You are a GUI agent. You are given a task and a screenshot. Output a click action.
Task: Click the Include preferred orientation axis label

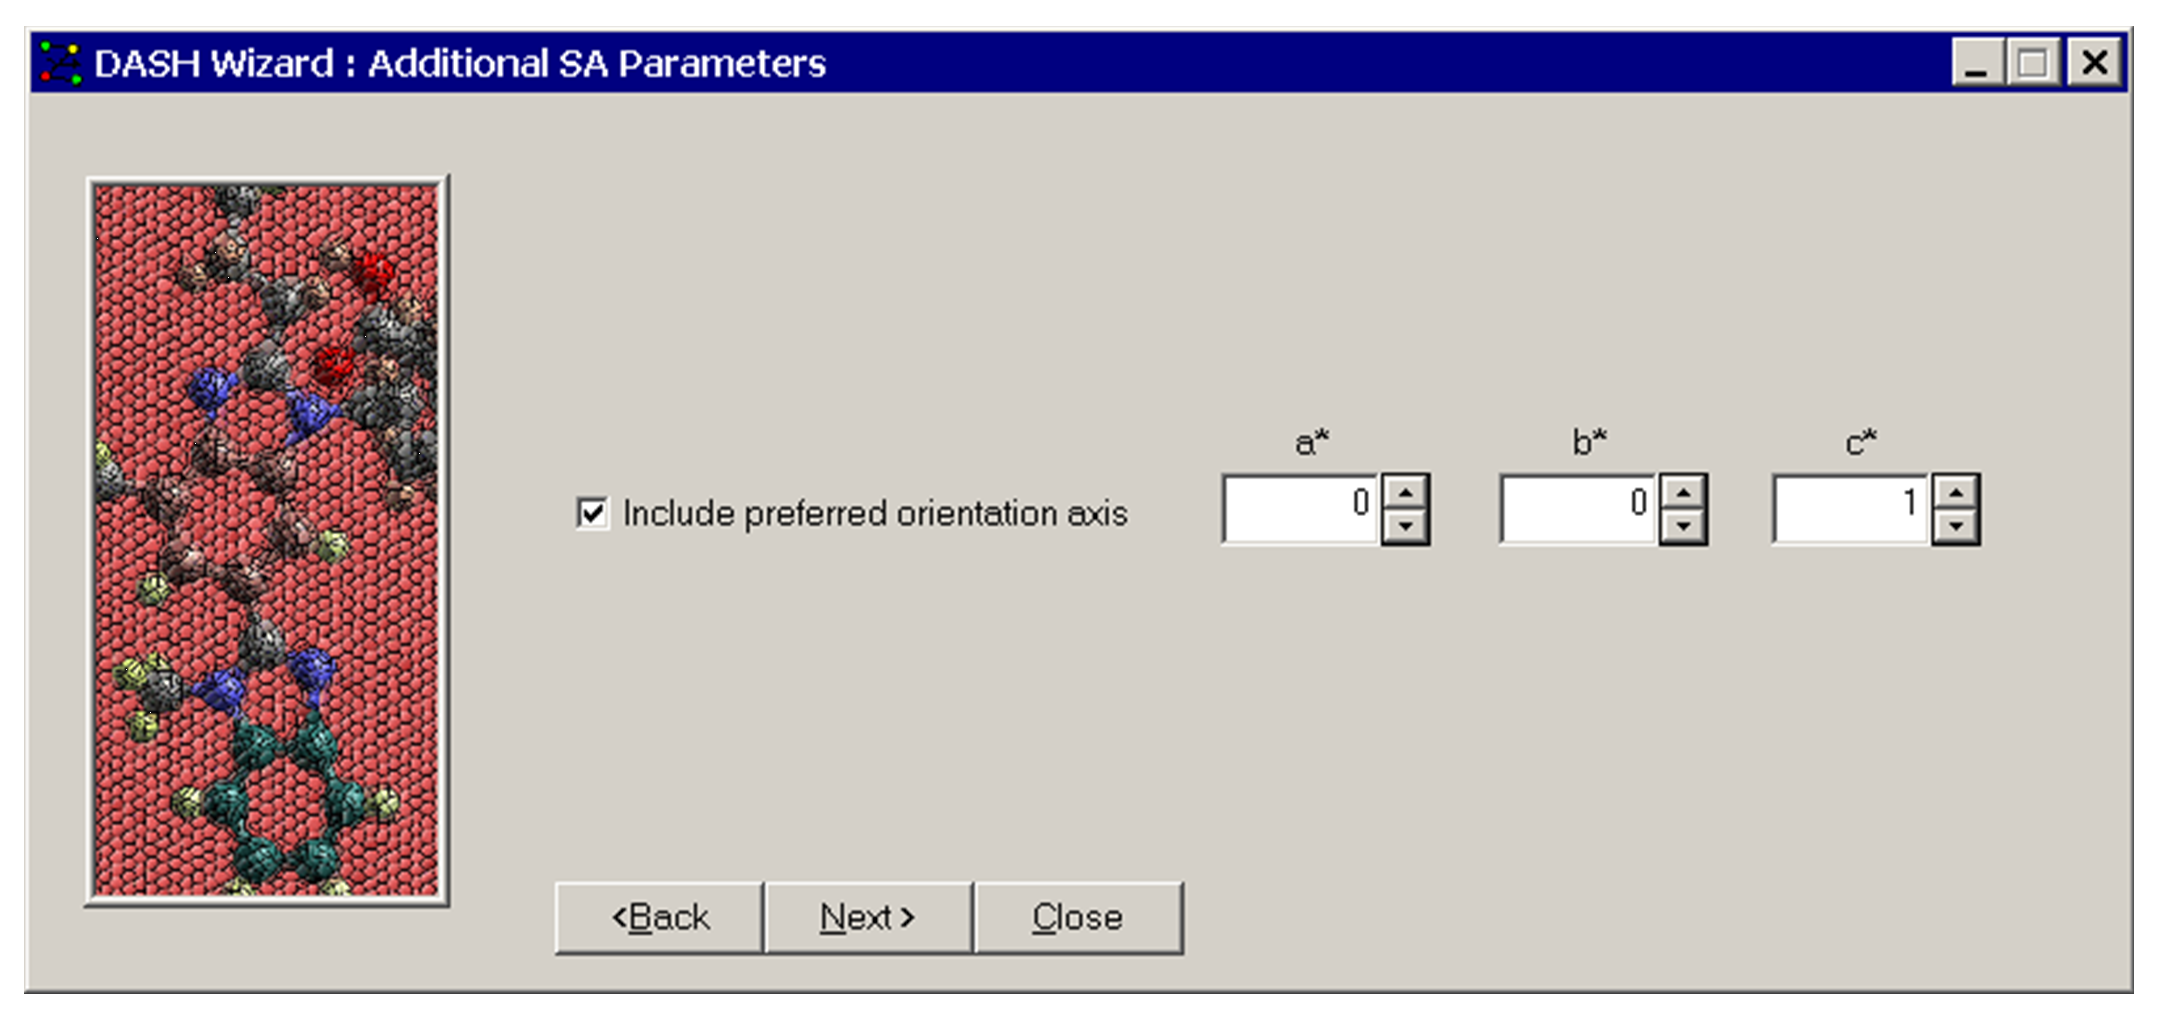click(875, 513)
